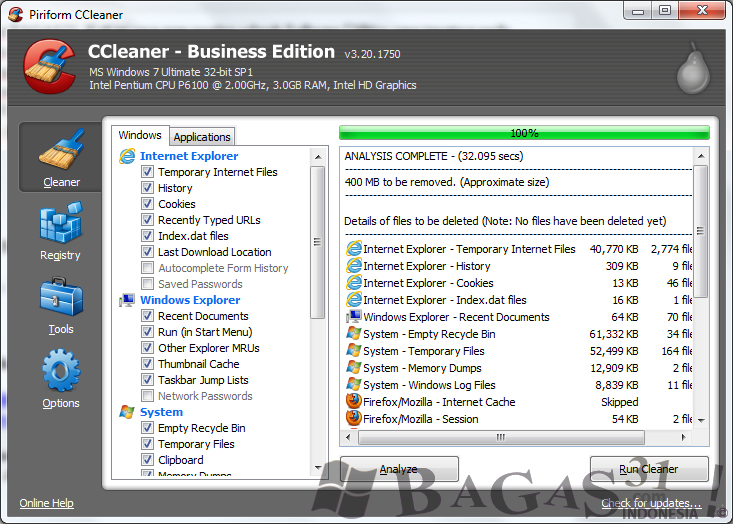
Task: Open the Cleaner section in sidebar
Action: (x=61, y=158)
